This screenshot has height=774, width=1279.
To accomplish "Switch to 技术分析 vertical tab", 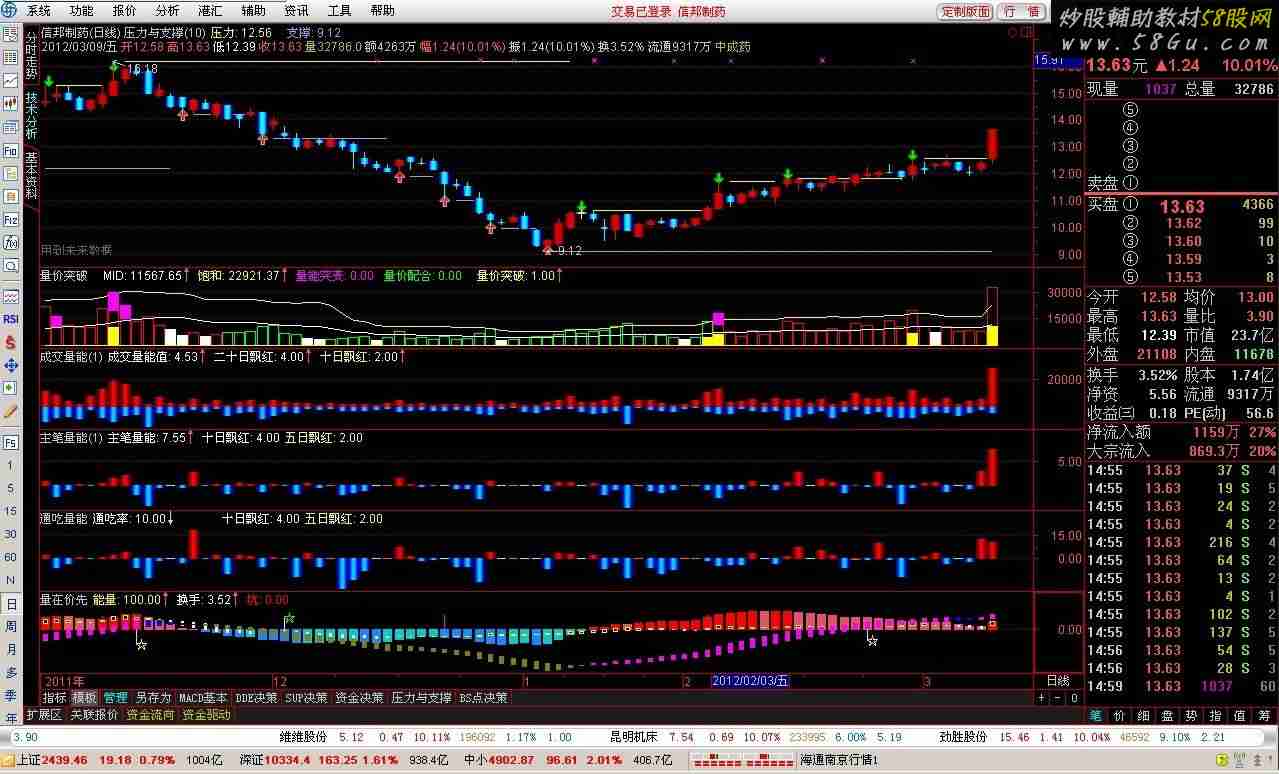I will click(30, 117).
